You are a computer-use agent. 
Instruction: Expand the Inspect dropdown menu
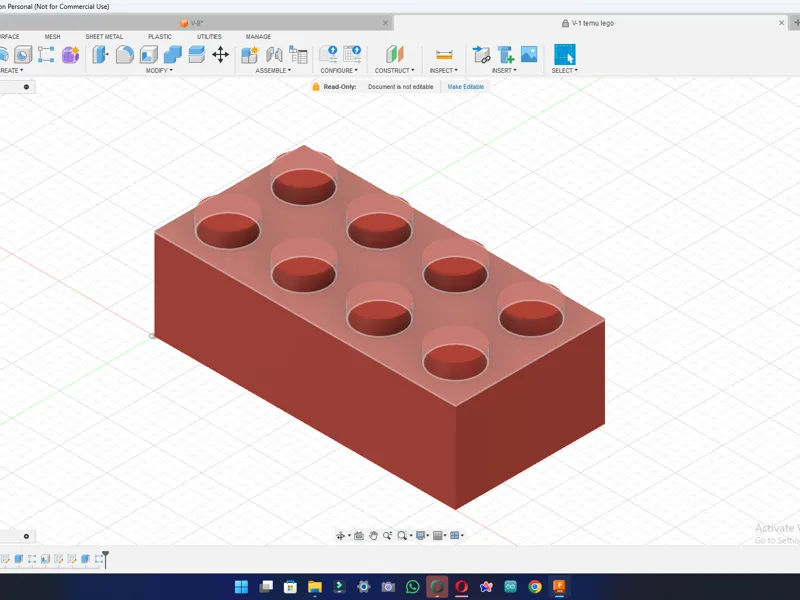coord(444,70)
